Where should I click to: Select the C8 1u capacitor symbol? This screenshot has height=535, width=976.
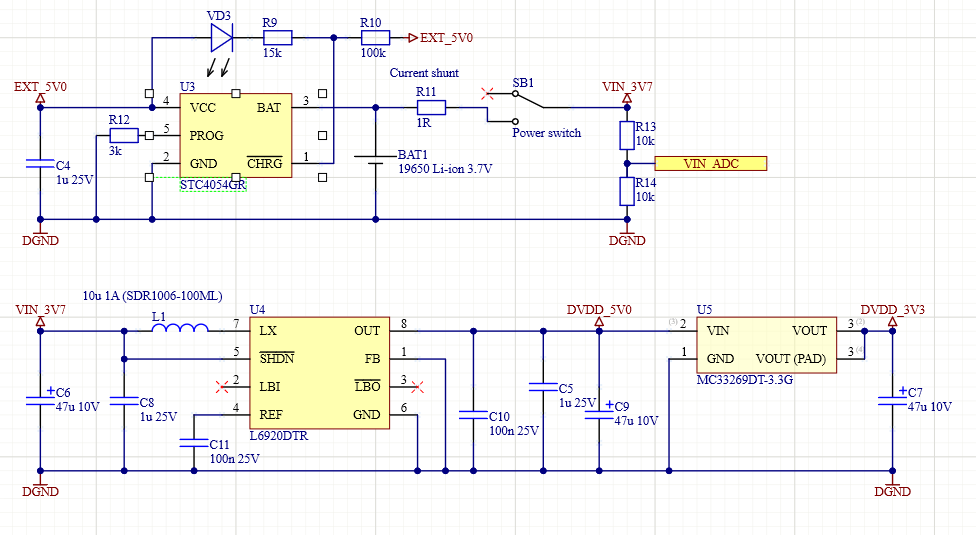point(124,401)
